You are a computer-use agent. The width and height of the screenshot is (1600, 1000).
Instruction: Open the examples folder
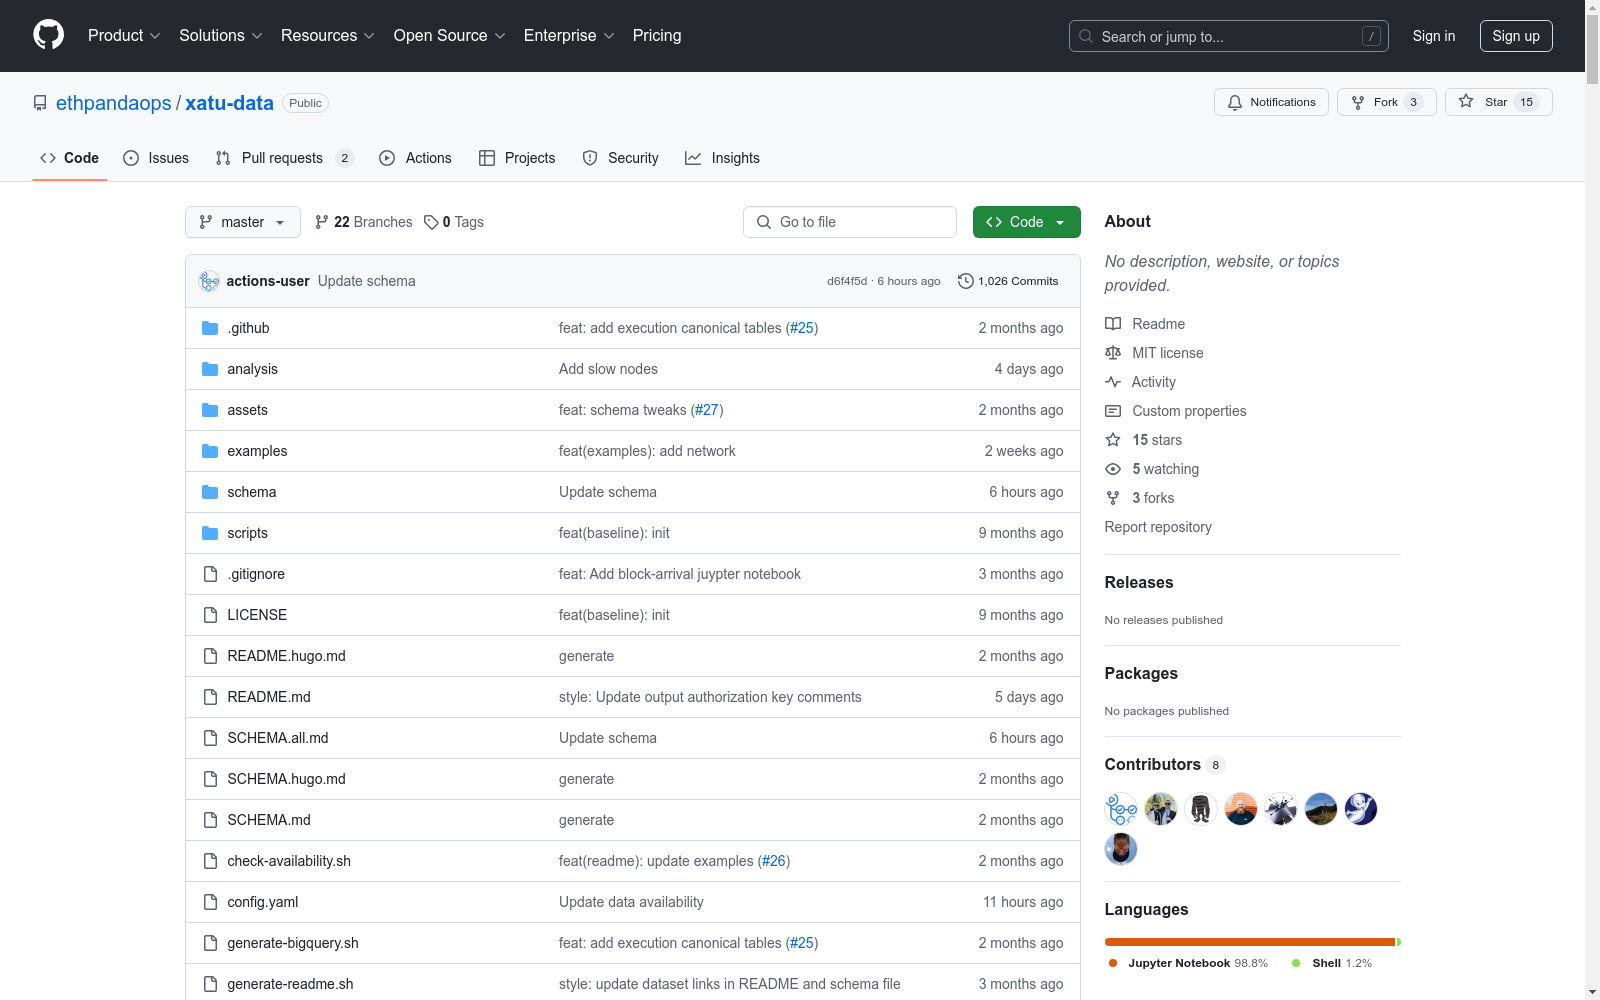click(257, 451)
